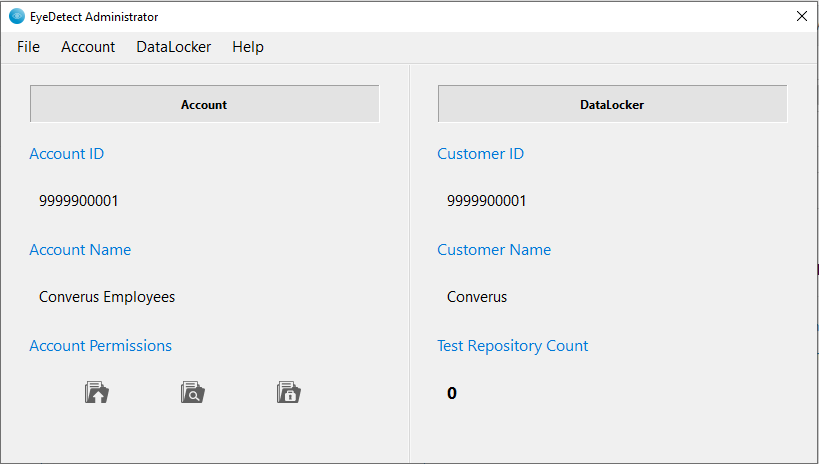819x464 pixels.
Task: Click the DataLocker header button
Action: click(x=612, y=104)
